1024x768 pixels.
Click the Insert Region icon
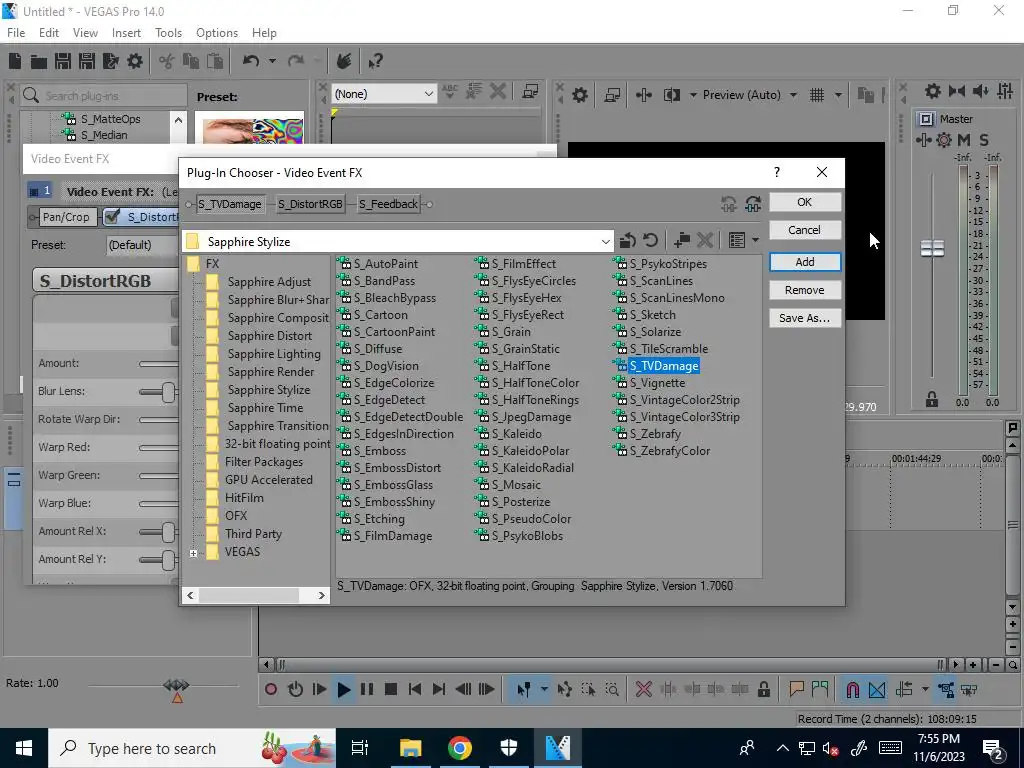(x=820, y=689)
